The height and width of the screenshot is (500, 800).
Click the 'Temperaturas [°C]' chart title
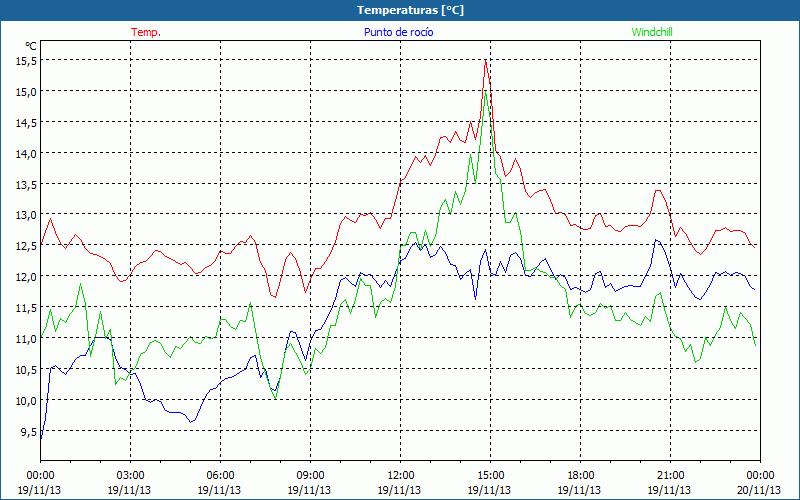(x=410, y=10)
